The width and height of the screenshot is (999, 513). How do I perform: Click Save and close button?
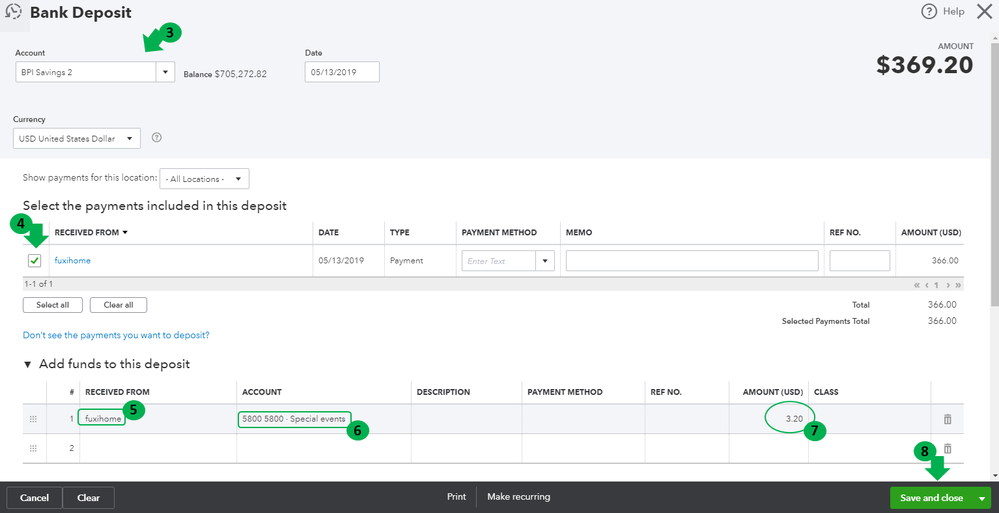931,498
